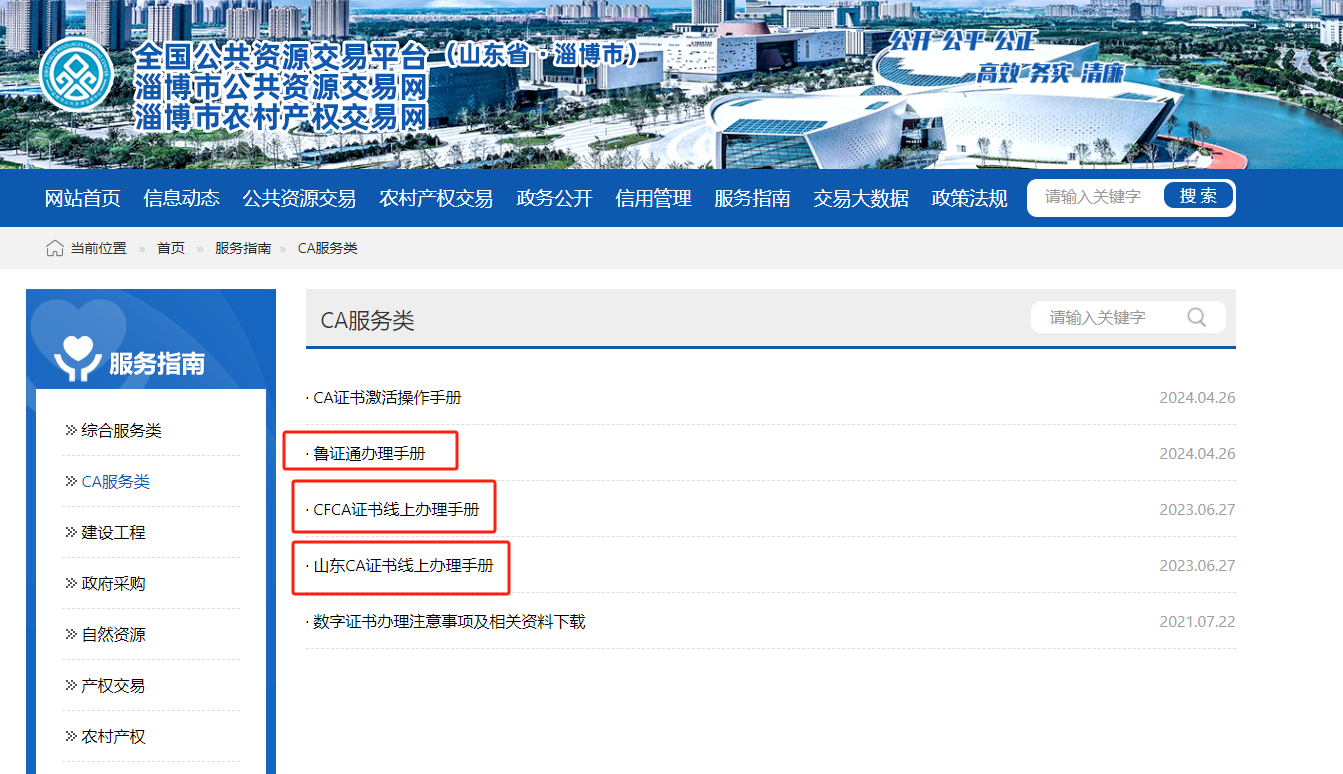Click the 首页 breadcrumb link
This screenshot has width=1343, height=774.
[x=171, y=248]
